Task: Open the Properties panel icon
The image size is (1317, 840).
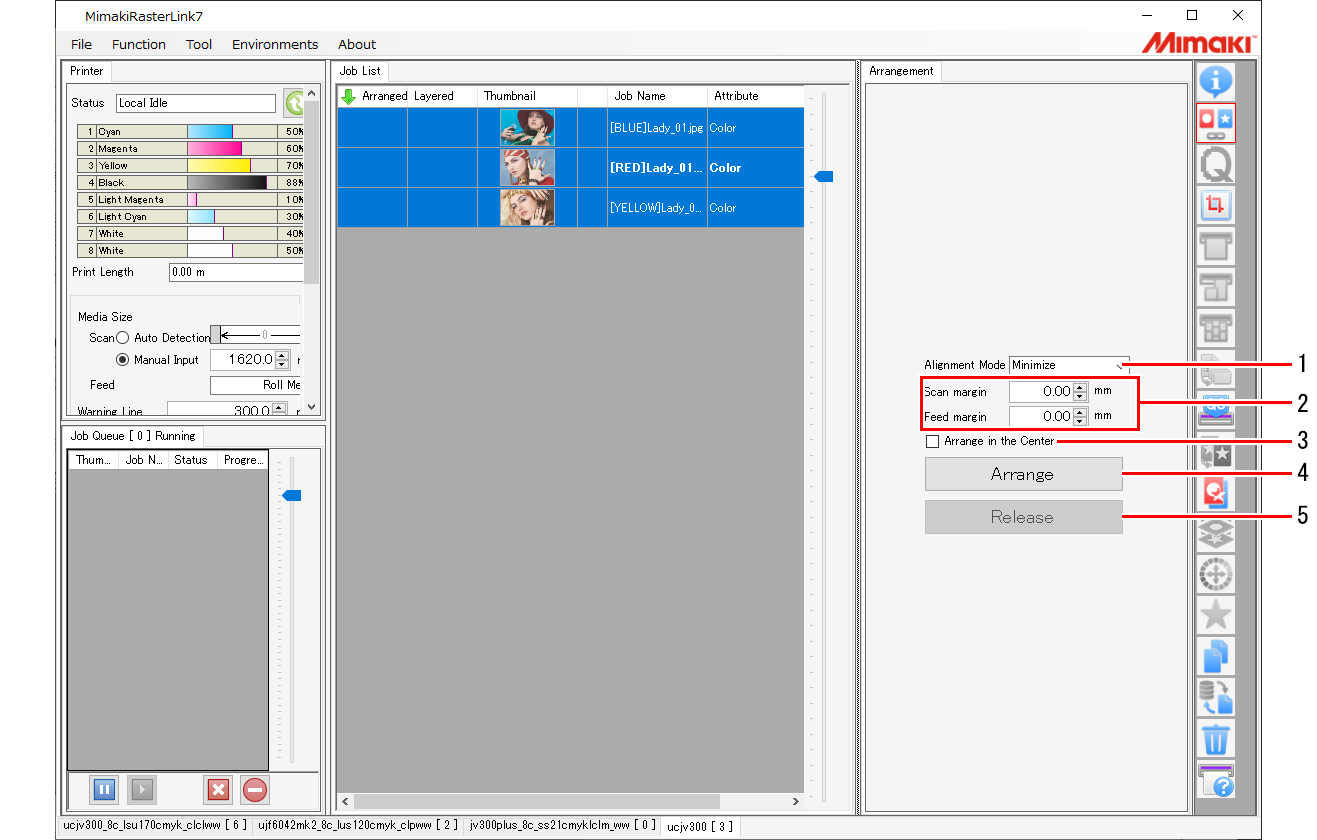Action: 1216,81
